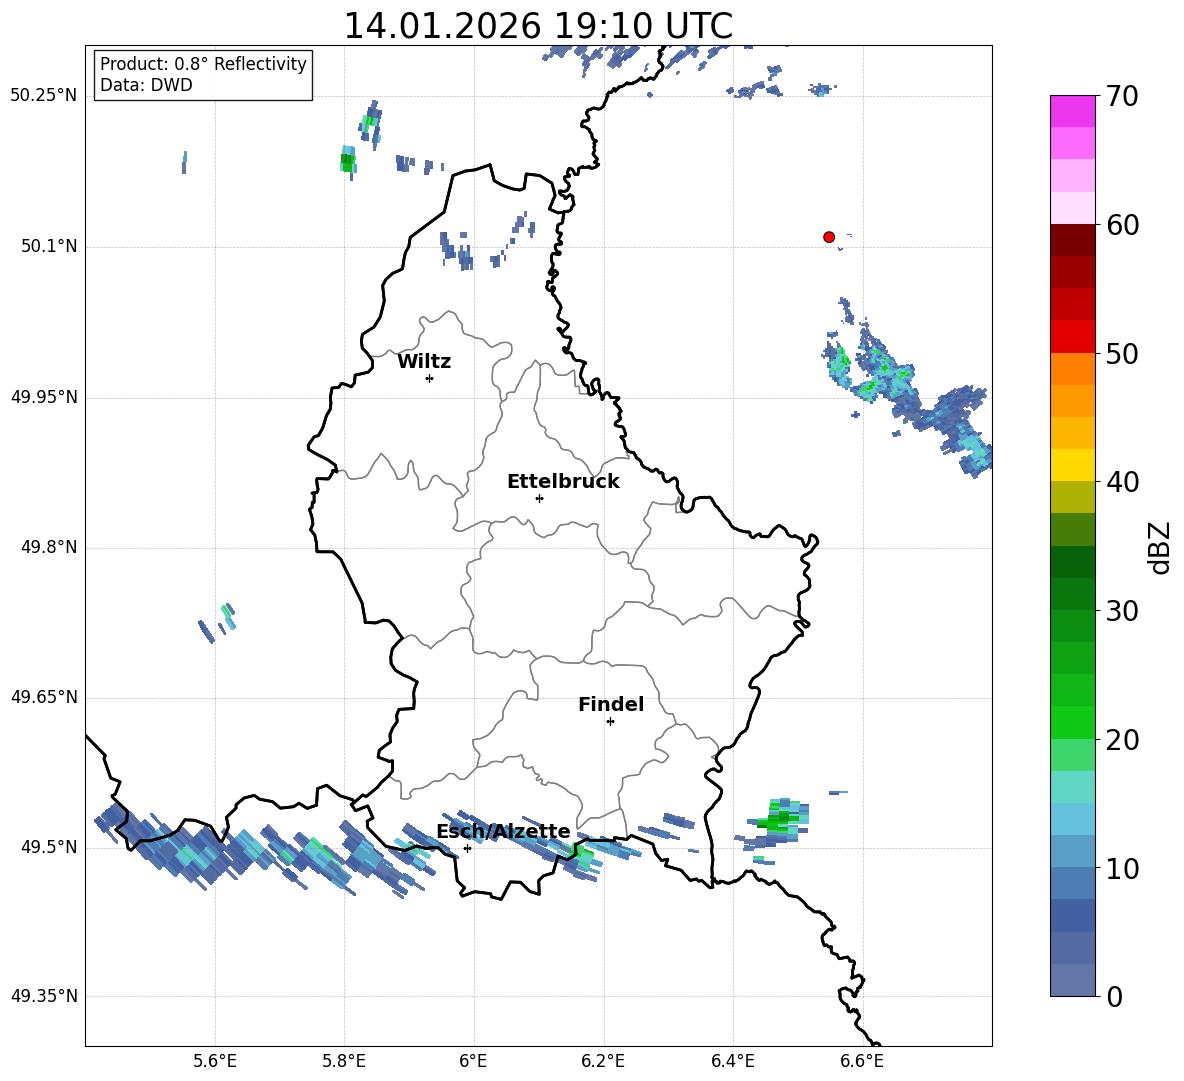This screenshot has height=1081, width=1184.
Task: Click the 49.5°N latitude label
Action: coord(49,847)
